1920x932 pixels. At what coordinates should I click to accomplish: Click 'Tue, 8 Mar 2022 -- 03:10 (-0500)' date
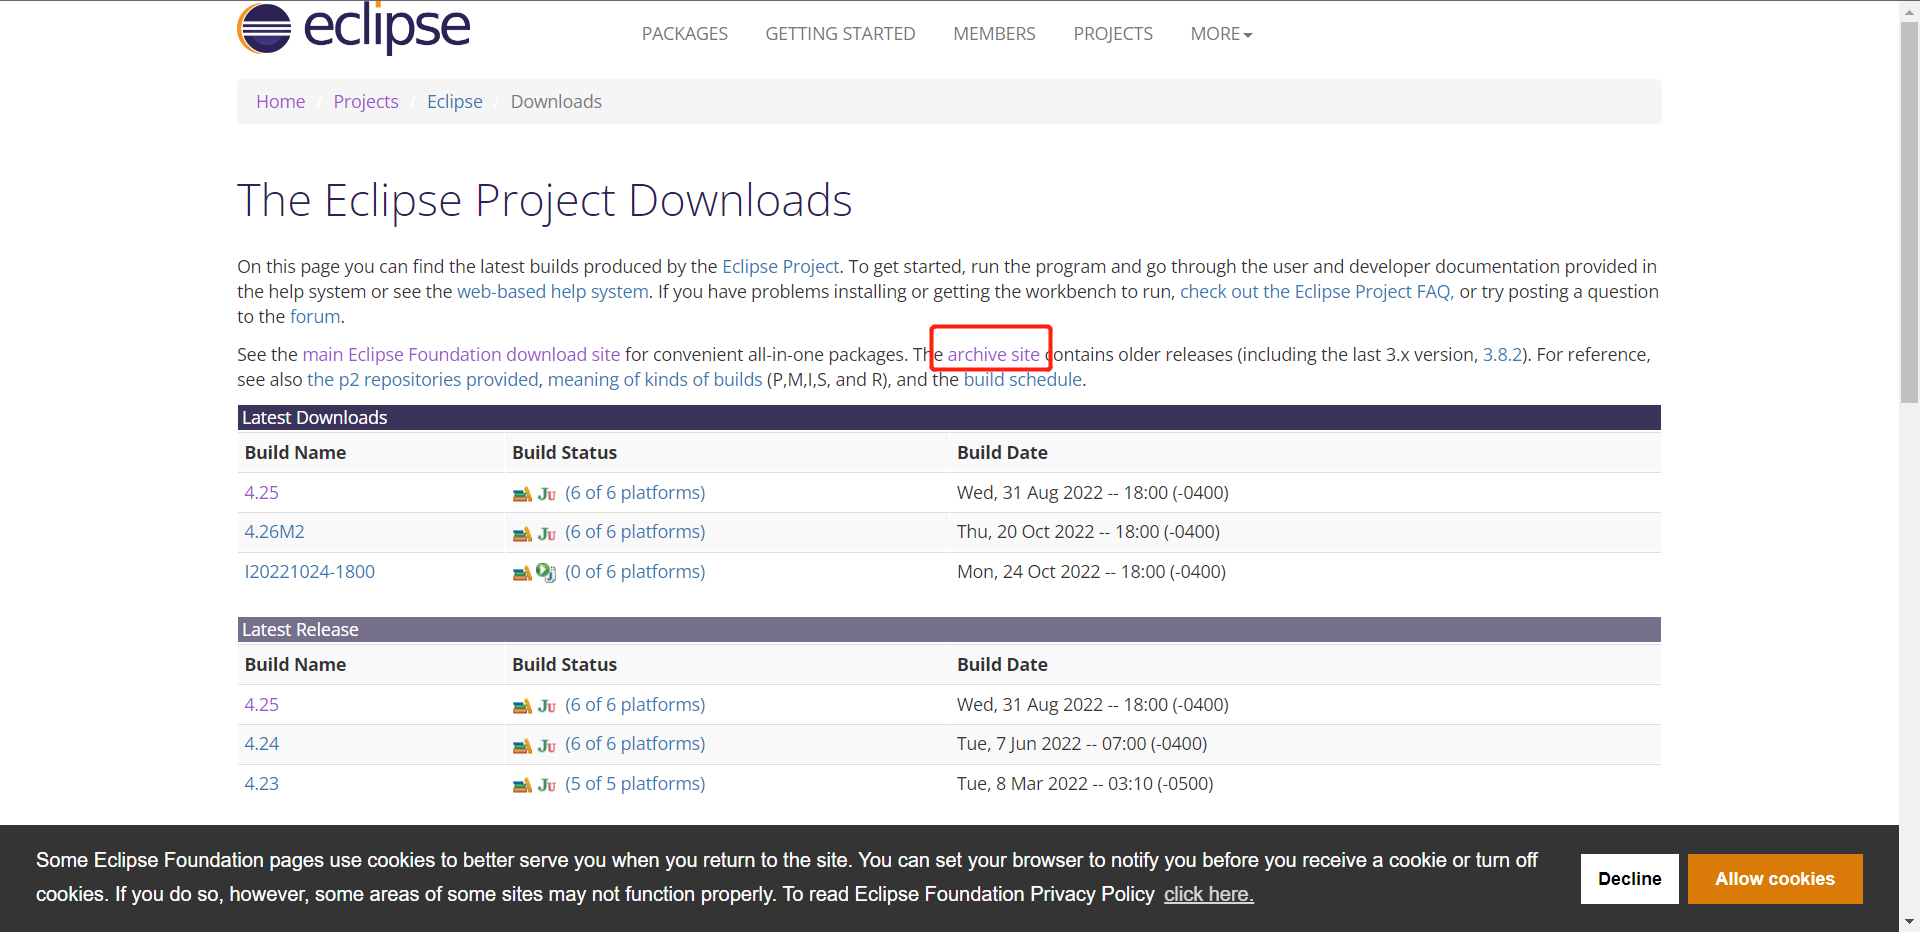coord(1085,784)
